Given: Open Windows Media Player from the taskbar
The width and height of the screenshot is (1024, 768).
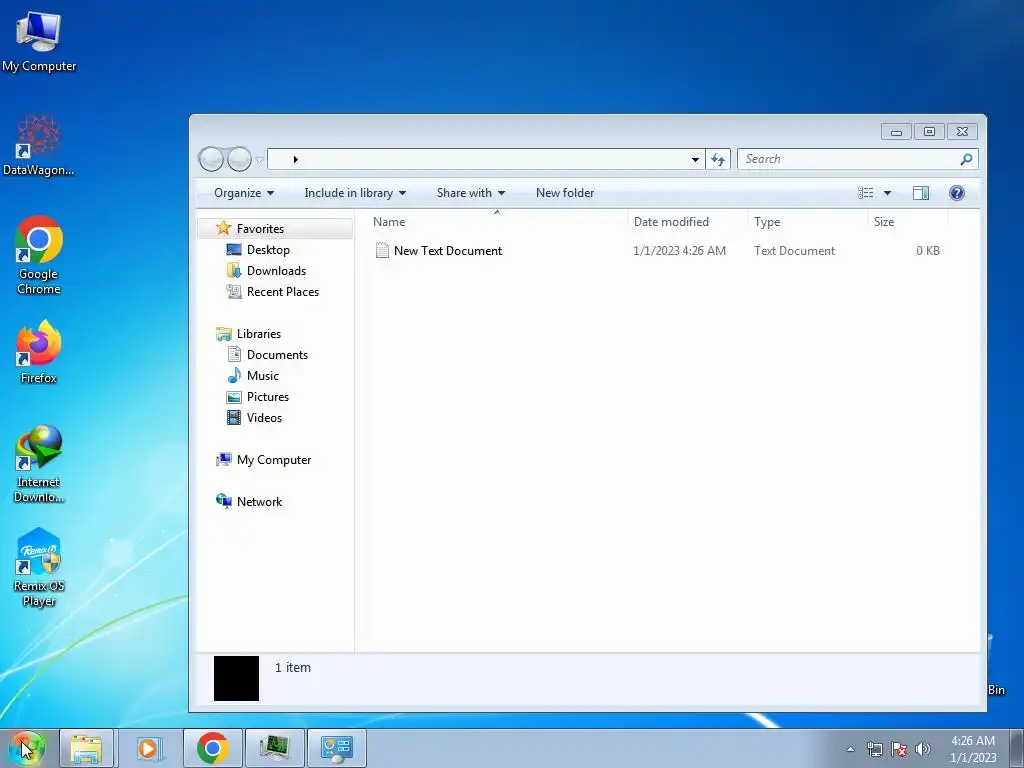Looking at the screenshot, I should tap(148, 748).
